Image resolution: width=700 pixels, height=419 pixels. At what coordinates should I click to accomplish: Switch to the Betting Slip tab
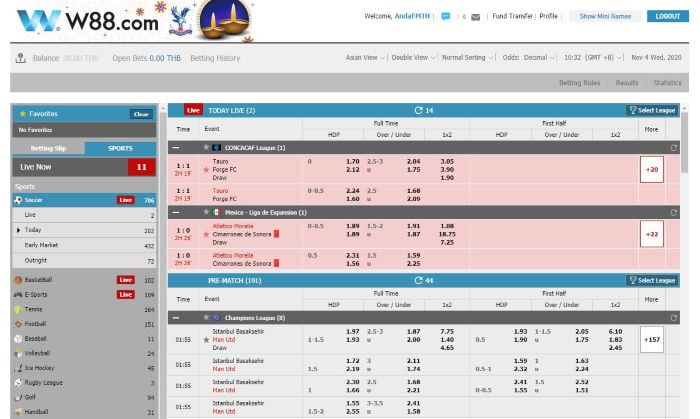pyautogui.click(x=48, y=148)
